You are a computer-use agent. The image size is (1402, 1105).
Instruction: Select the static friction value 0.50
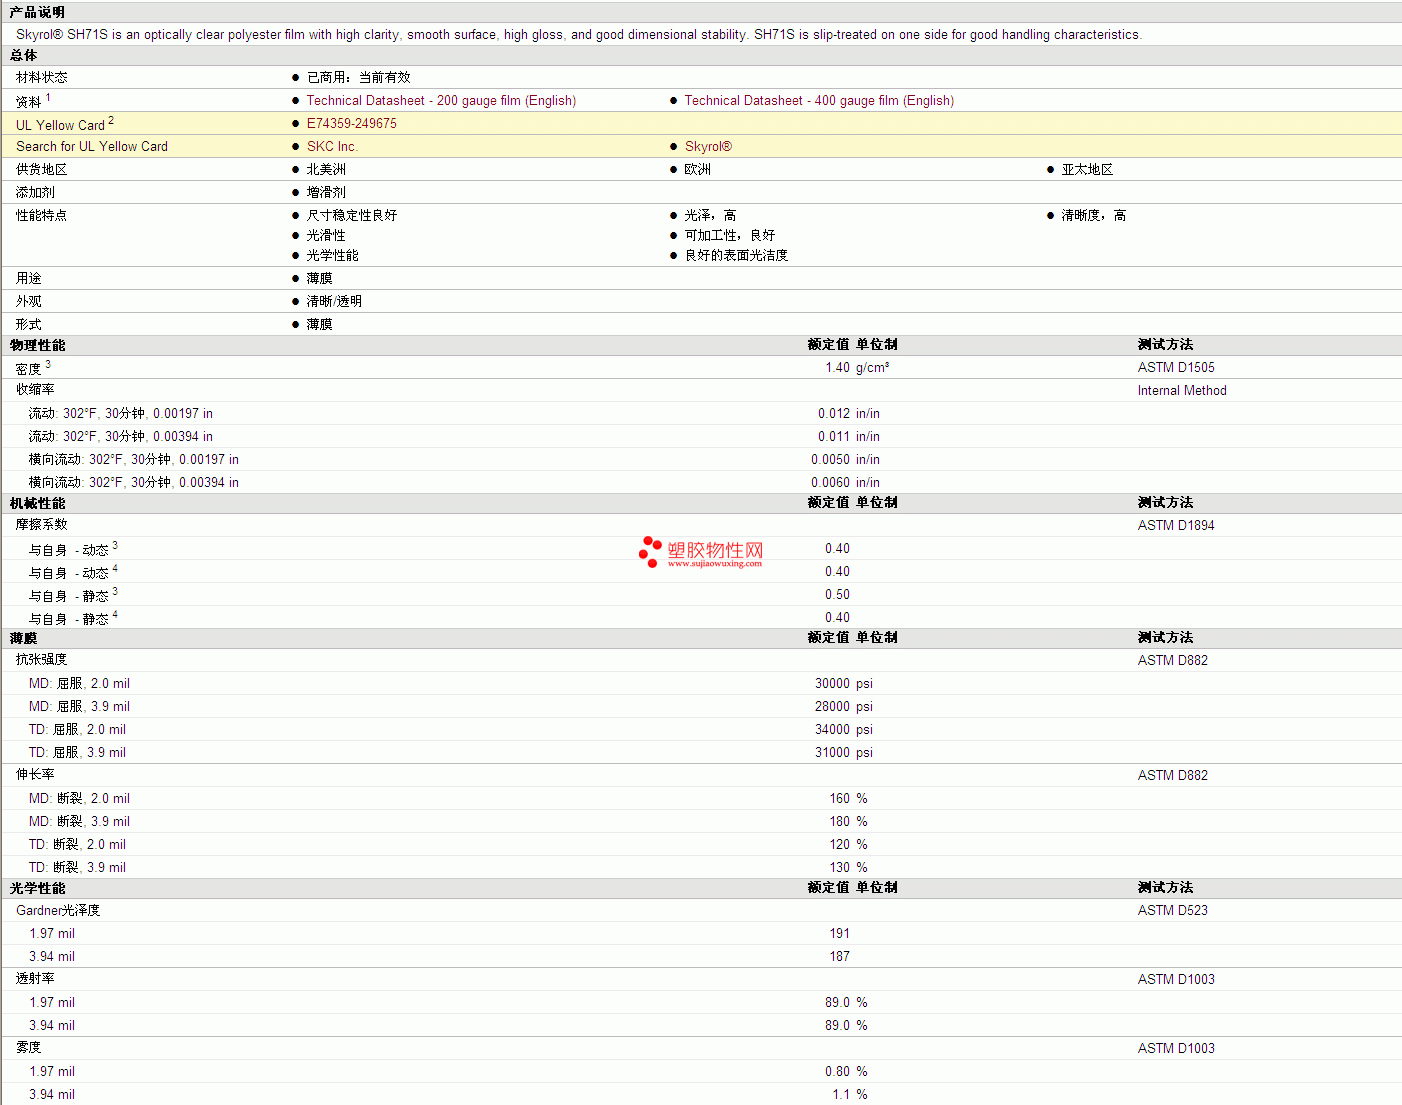[837, 594]
